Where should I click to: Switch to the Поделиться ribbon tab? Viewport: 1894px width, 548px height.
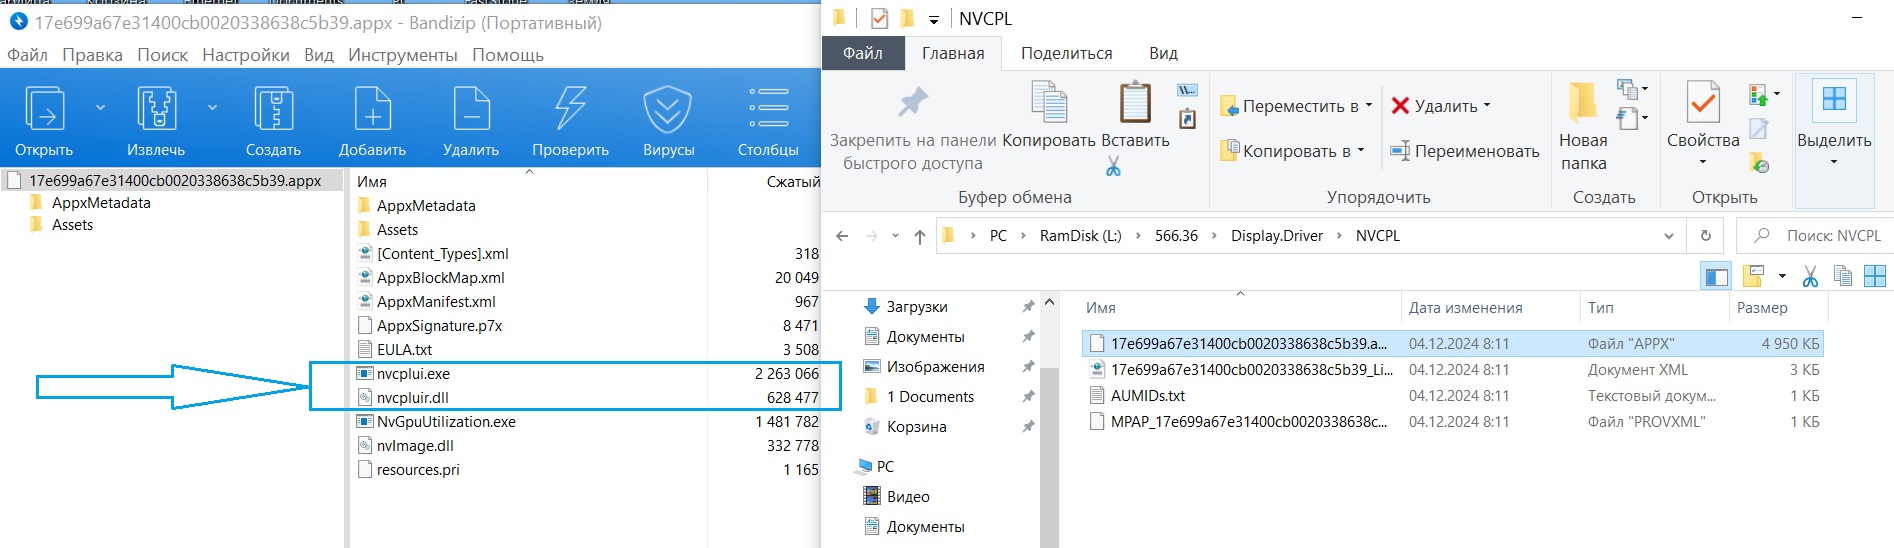[x=1066, y=53]
